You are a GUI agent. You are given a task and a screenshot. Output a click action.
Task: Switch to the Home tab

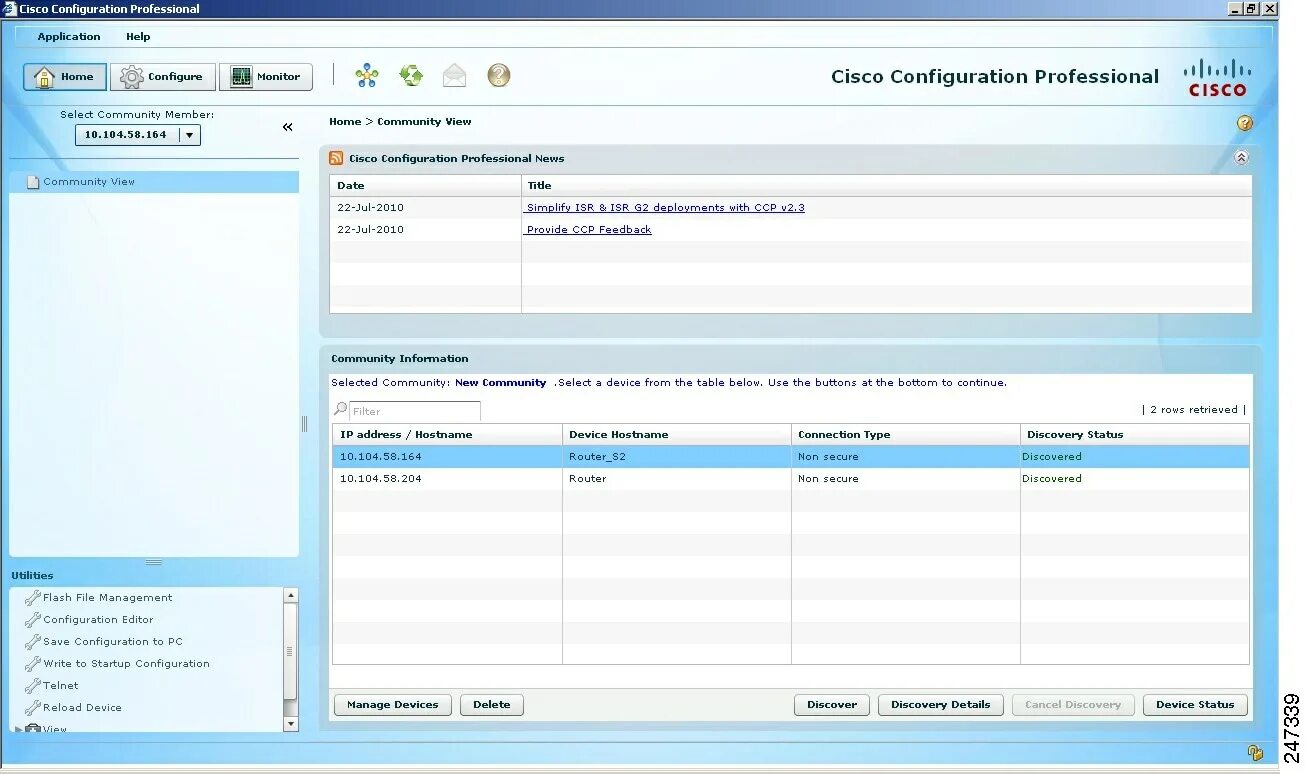tap(65, 77)
